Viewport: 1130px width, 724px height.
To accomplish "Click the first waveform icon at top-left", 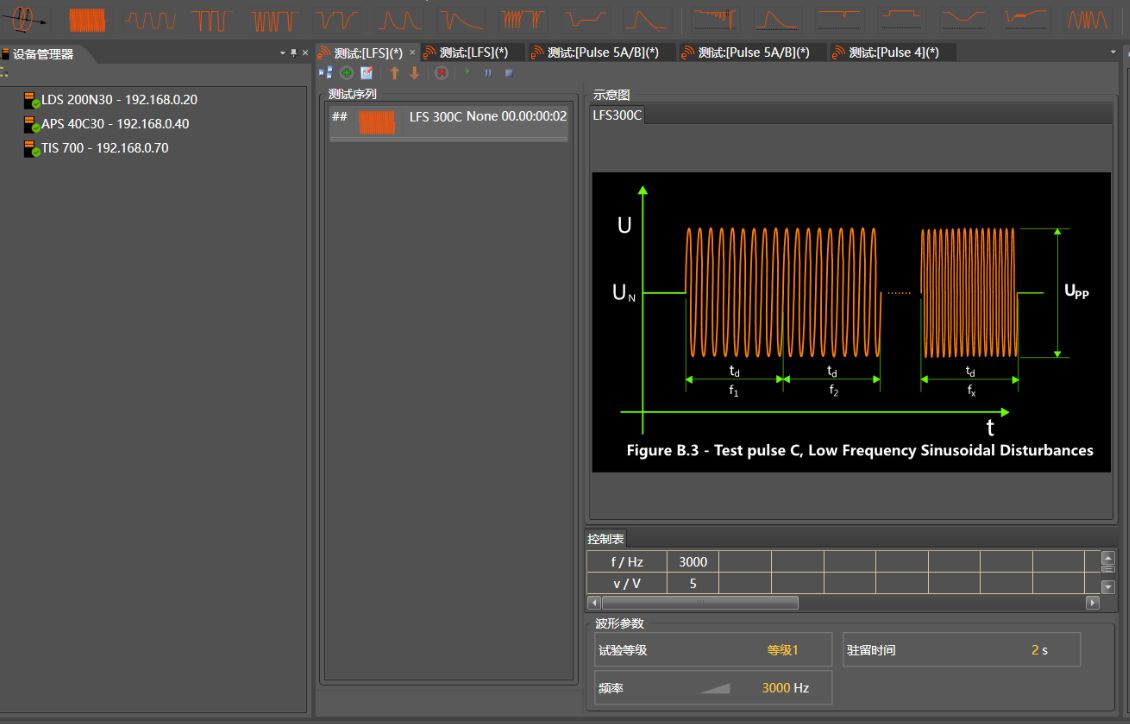I will [x=24, y=19].
